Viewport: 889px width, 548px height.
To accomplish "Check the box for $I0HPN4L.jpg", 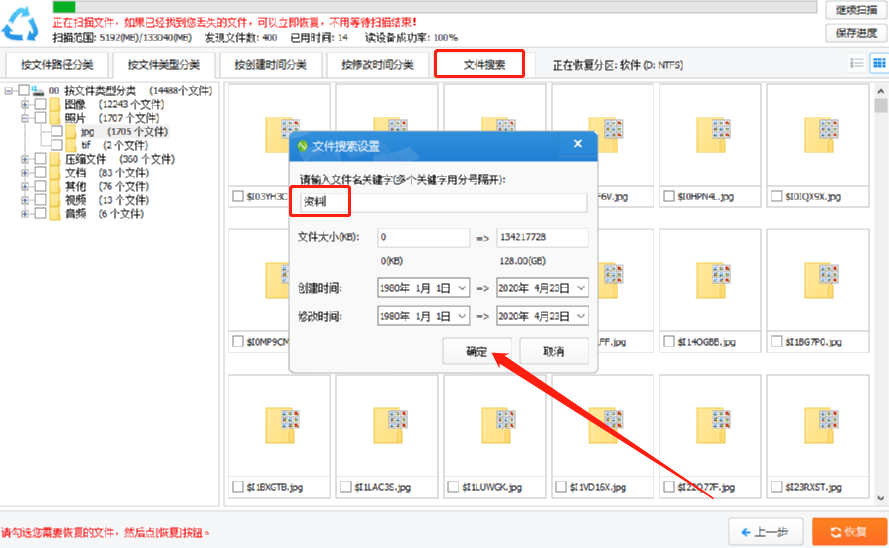I will [669, 196].
